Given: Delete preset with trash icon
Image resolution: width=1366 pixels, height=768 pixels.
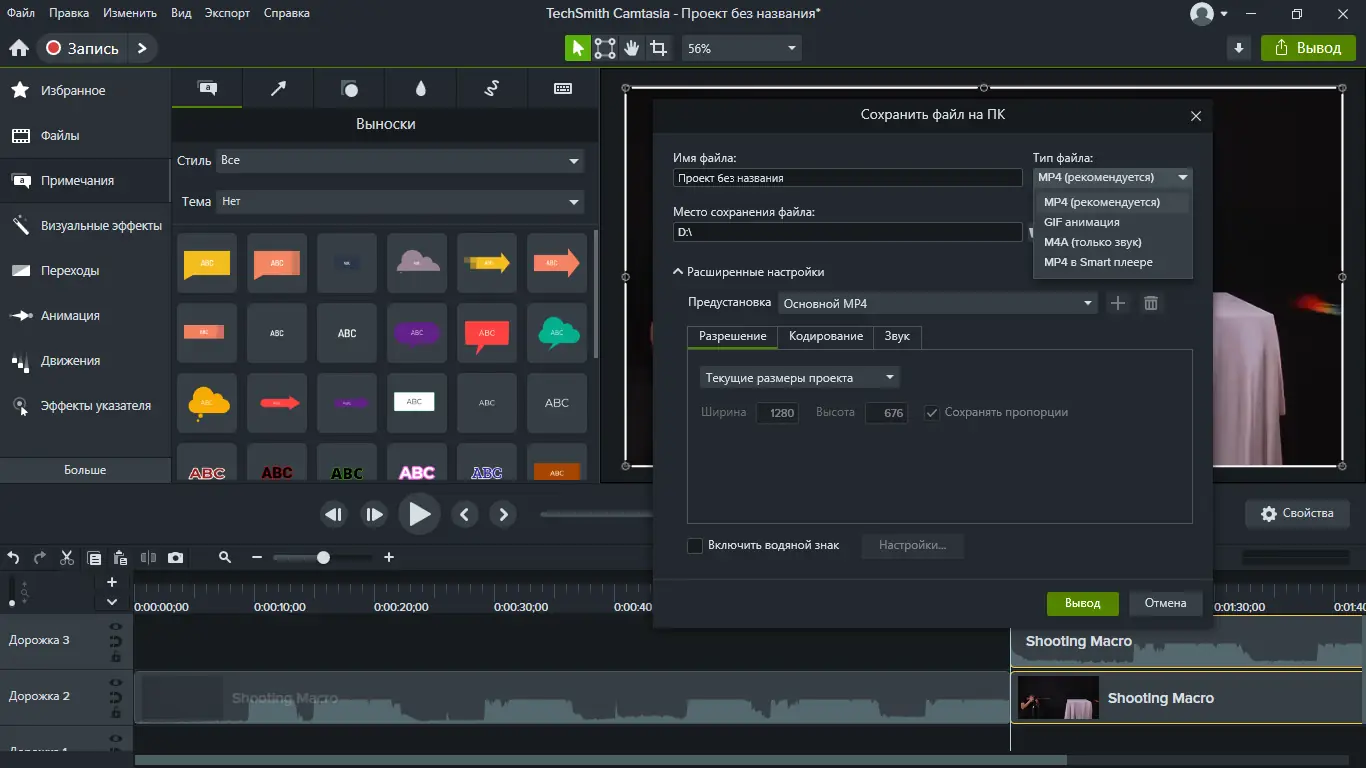Looking at the screenshot, I should 1150,303.
